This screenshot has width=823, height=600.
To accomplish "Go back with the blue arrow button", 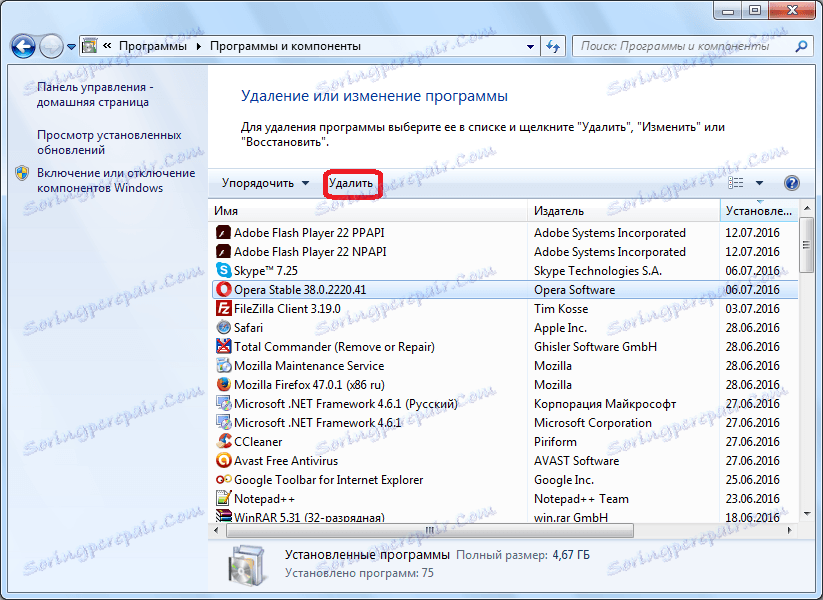I will click(x=23, y=47).
